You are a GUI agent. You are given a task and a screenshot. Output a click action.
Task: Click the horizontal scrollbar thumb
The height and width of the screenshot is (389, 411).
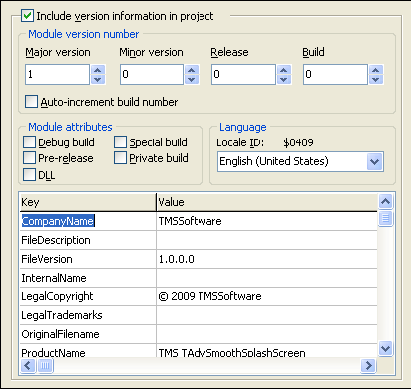[45, 366]
